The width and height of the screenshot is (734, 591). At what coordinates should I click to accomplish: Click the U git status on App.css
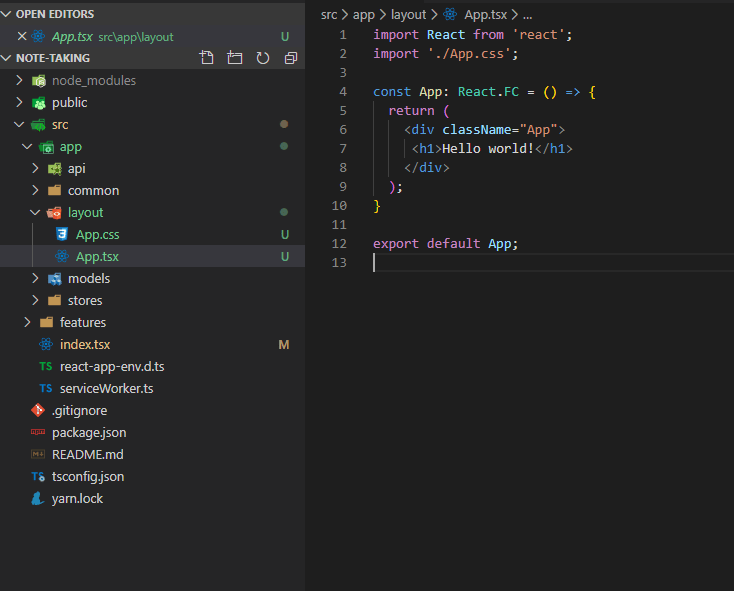[x=285, y=234]
